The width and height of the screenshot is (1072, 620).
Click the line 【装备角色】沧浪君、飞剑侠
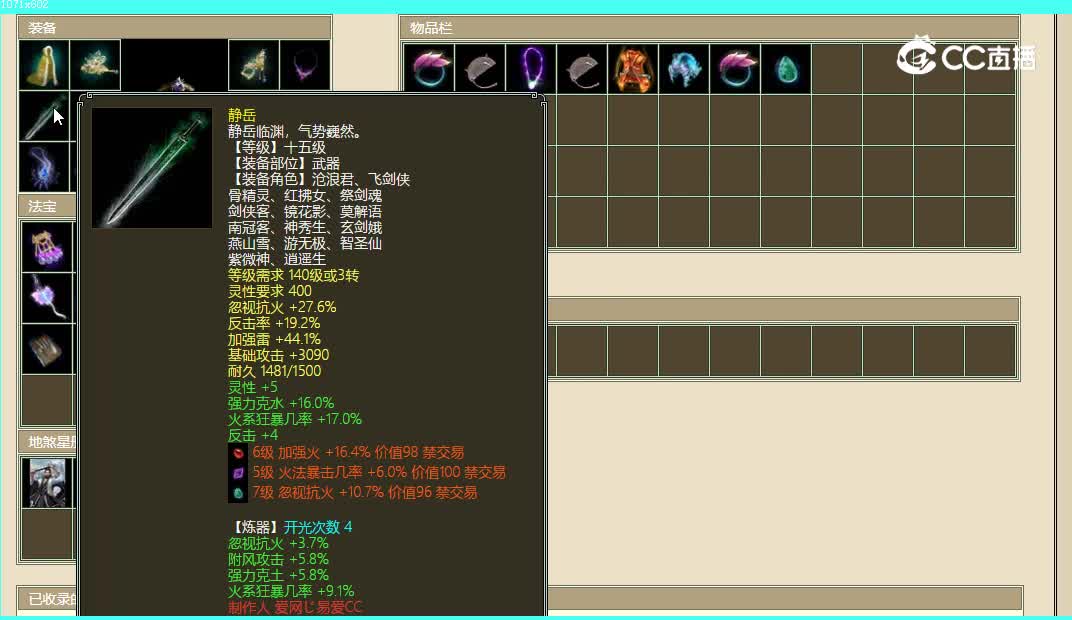319,179
